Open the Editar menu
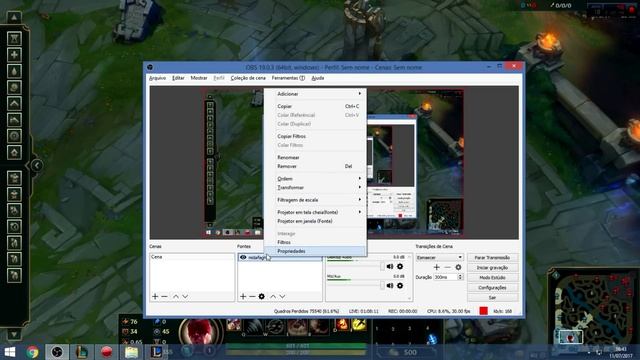 (178, 78)
